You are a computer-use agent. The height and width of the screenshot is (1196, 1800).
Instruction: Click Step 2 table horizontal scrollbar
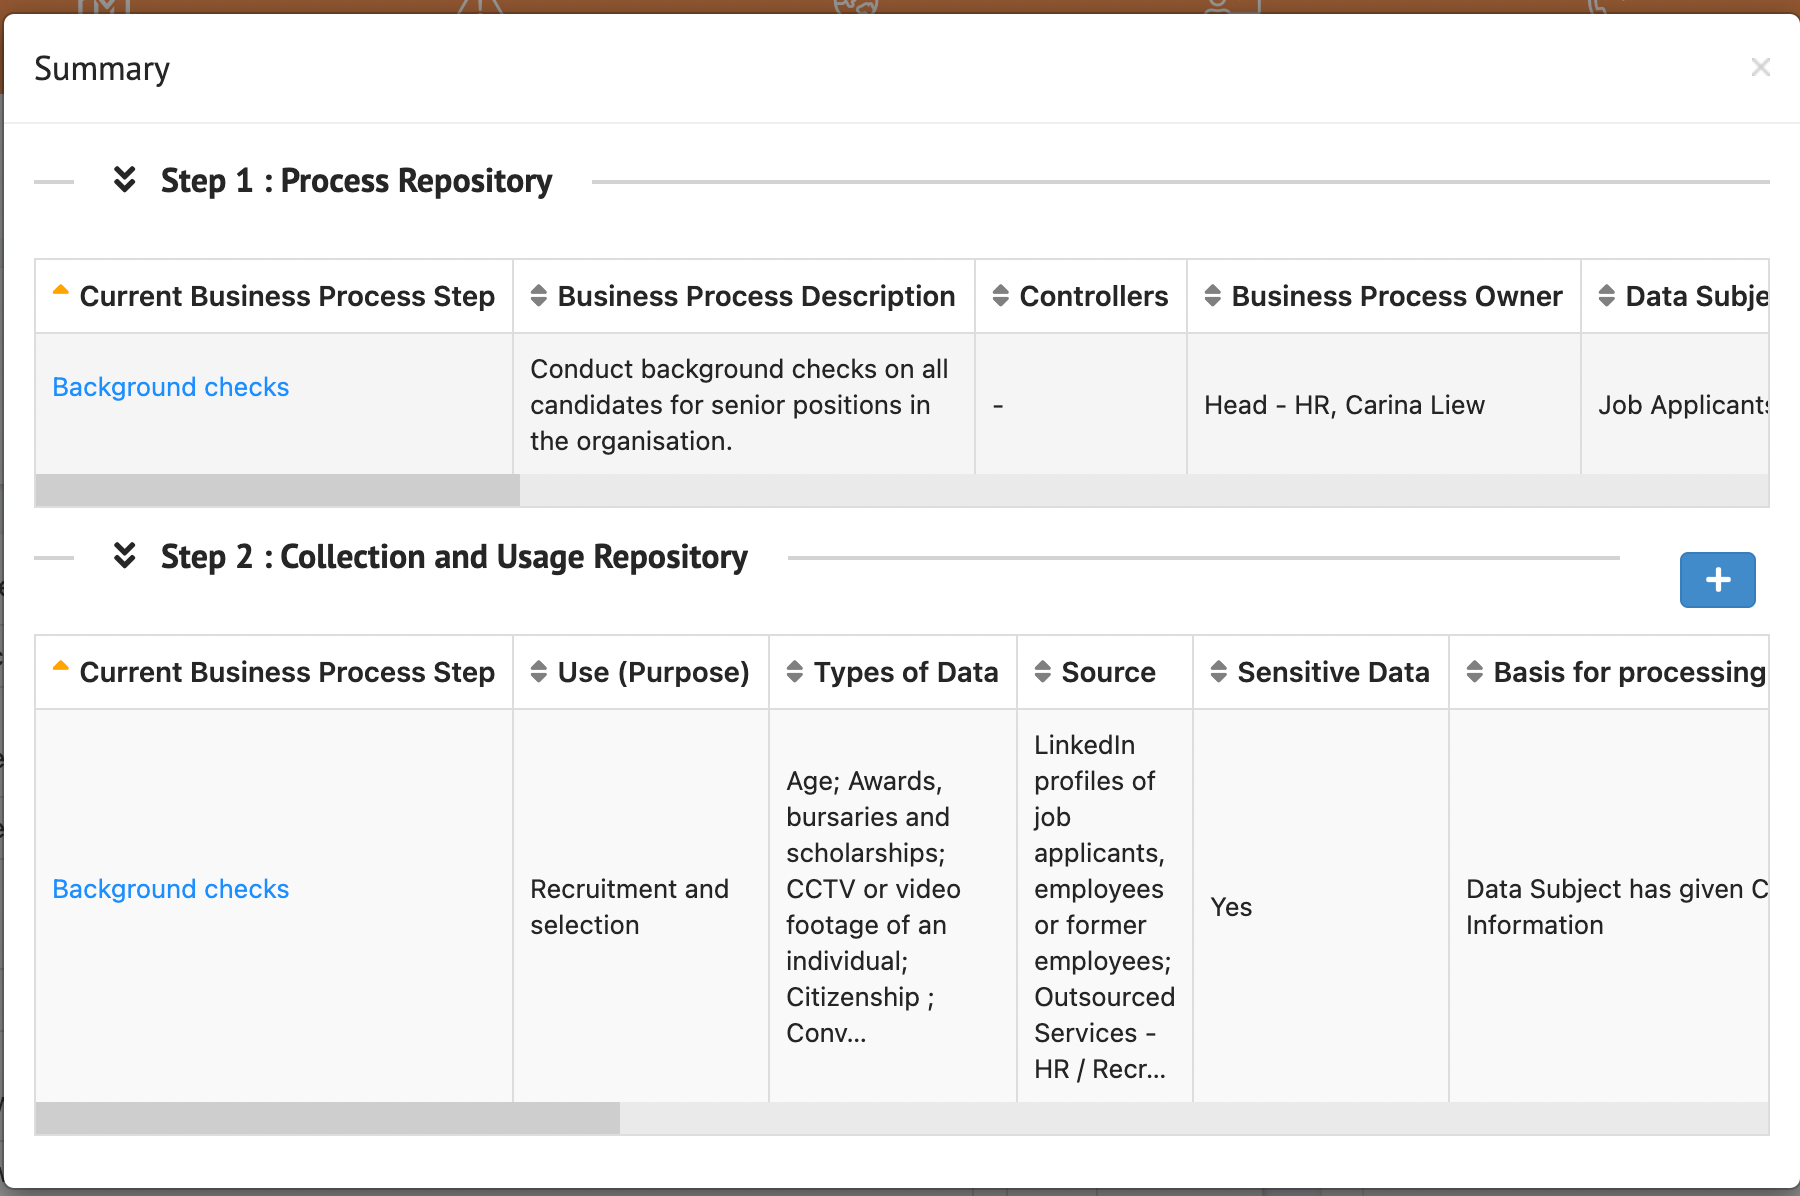point(327,1118)
